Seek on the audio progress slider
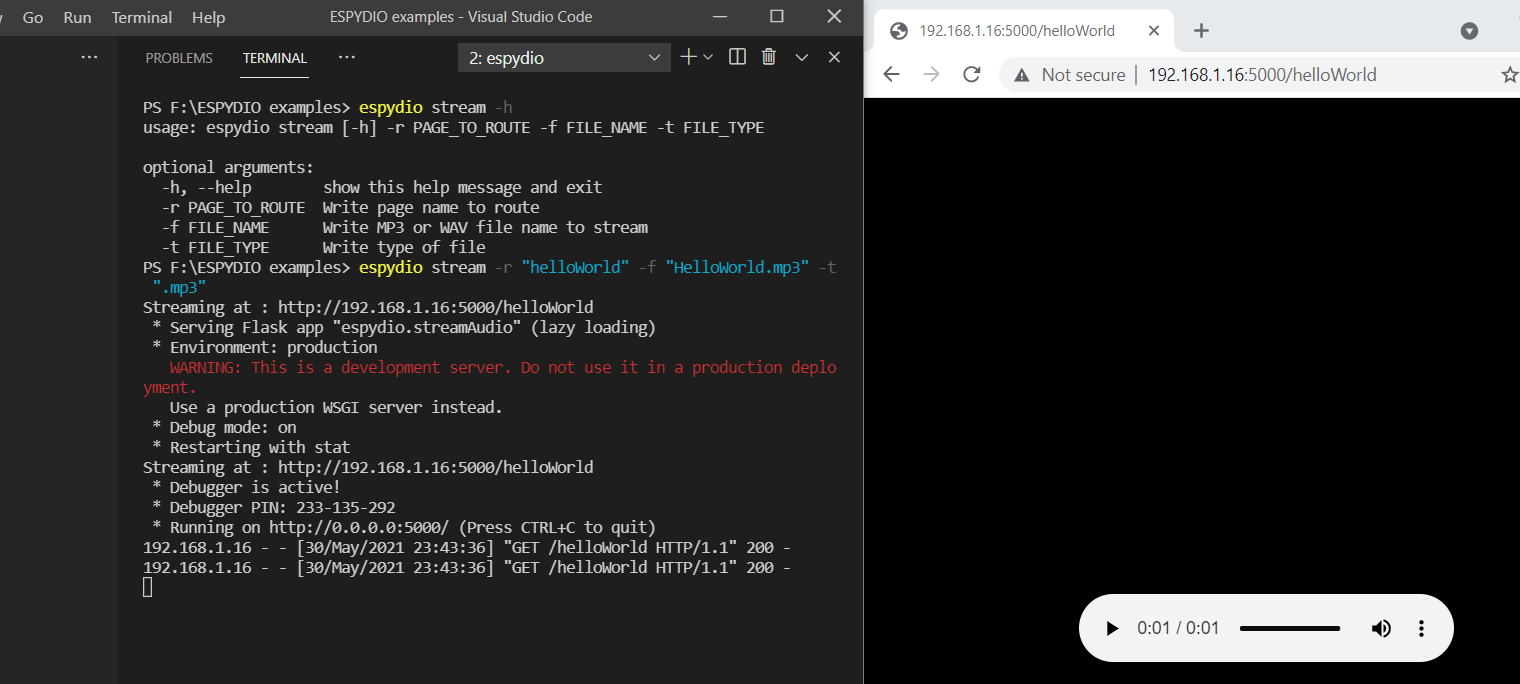The height and width of the screenshot is (684, 1520). pos(1290,629)
